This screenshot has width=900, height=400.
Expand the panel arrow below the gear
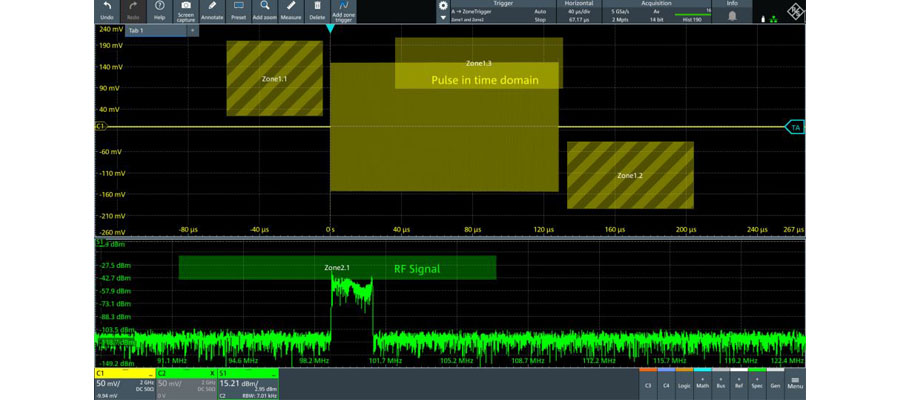click(444, 18)
